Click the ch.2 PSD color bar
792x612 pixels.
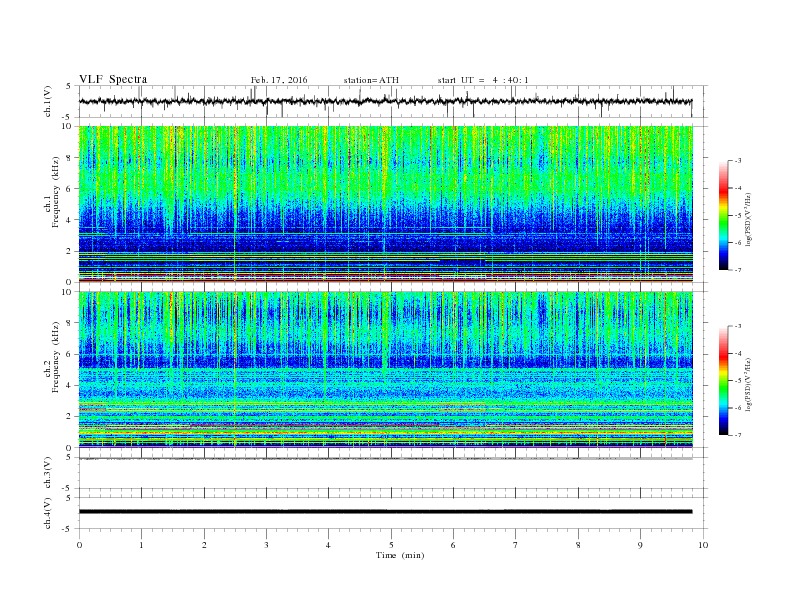coord(723,381)
